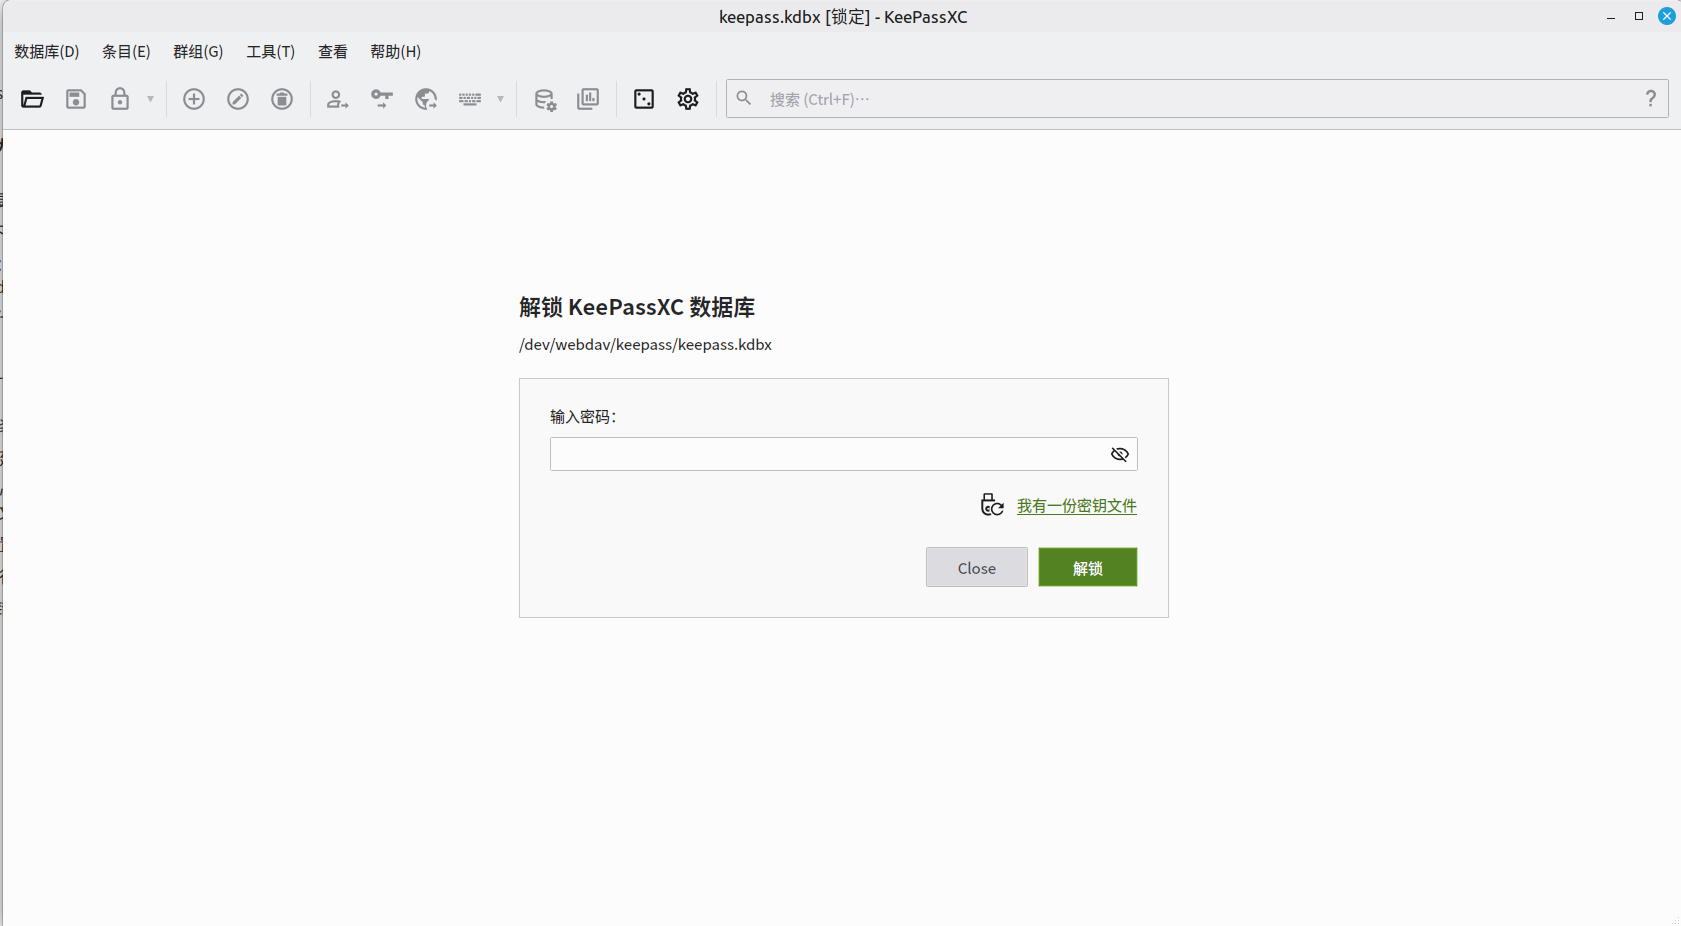Click the copy password key icon
This screenshot has height=926, width=1681.
382,99
